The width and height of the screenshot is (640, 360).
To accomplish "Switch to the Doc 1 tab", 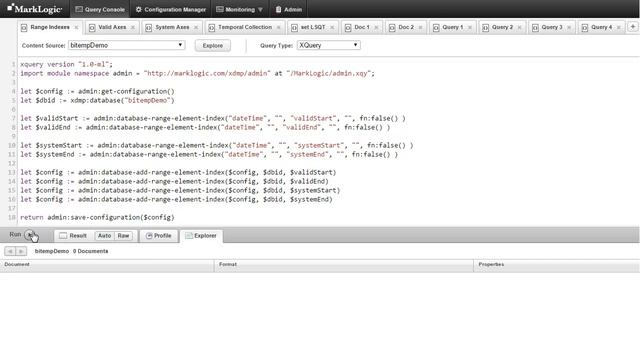I will 362,27.
